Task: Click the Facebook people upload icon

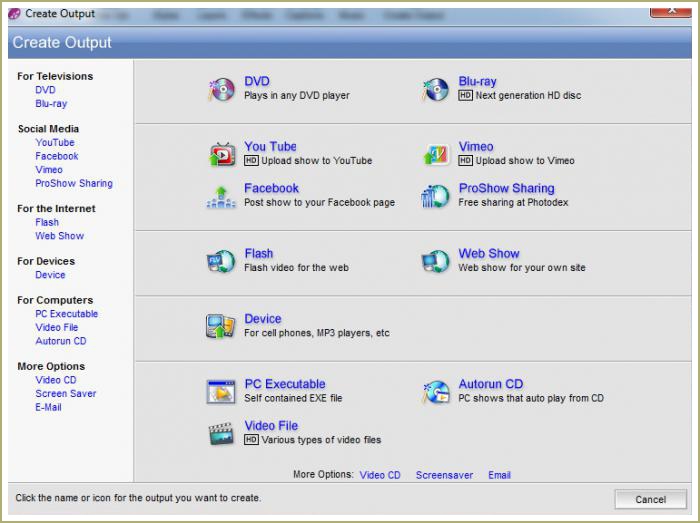Action: click(221, 196)
